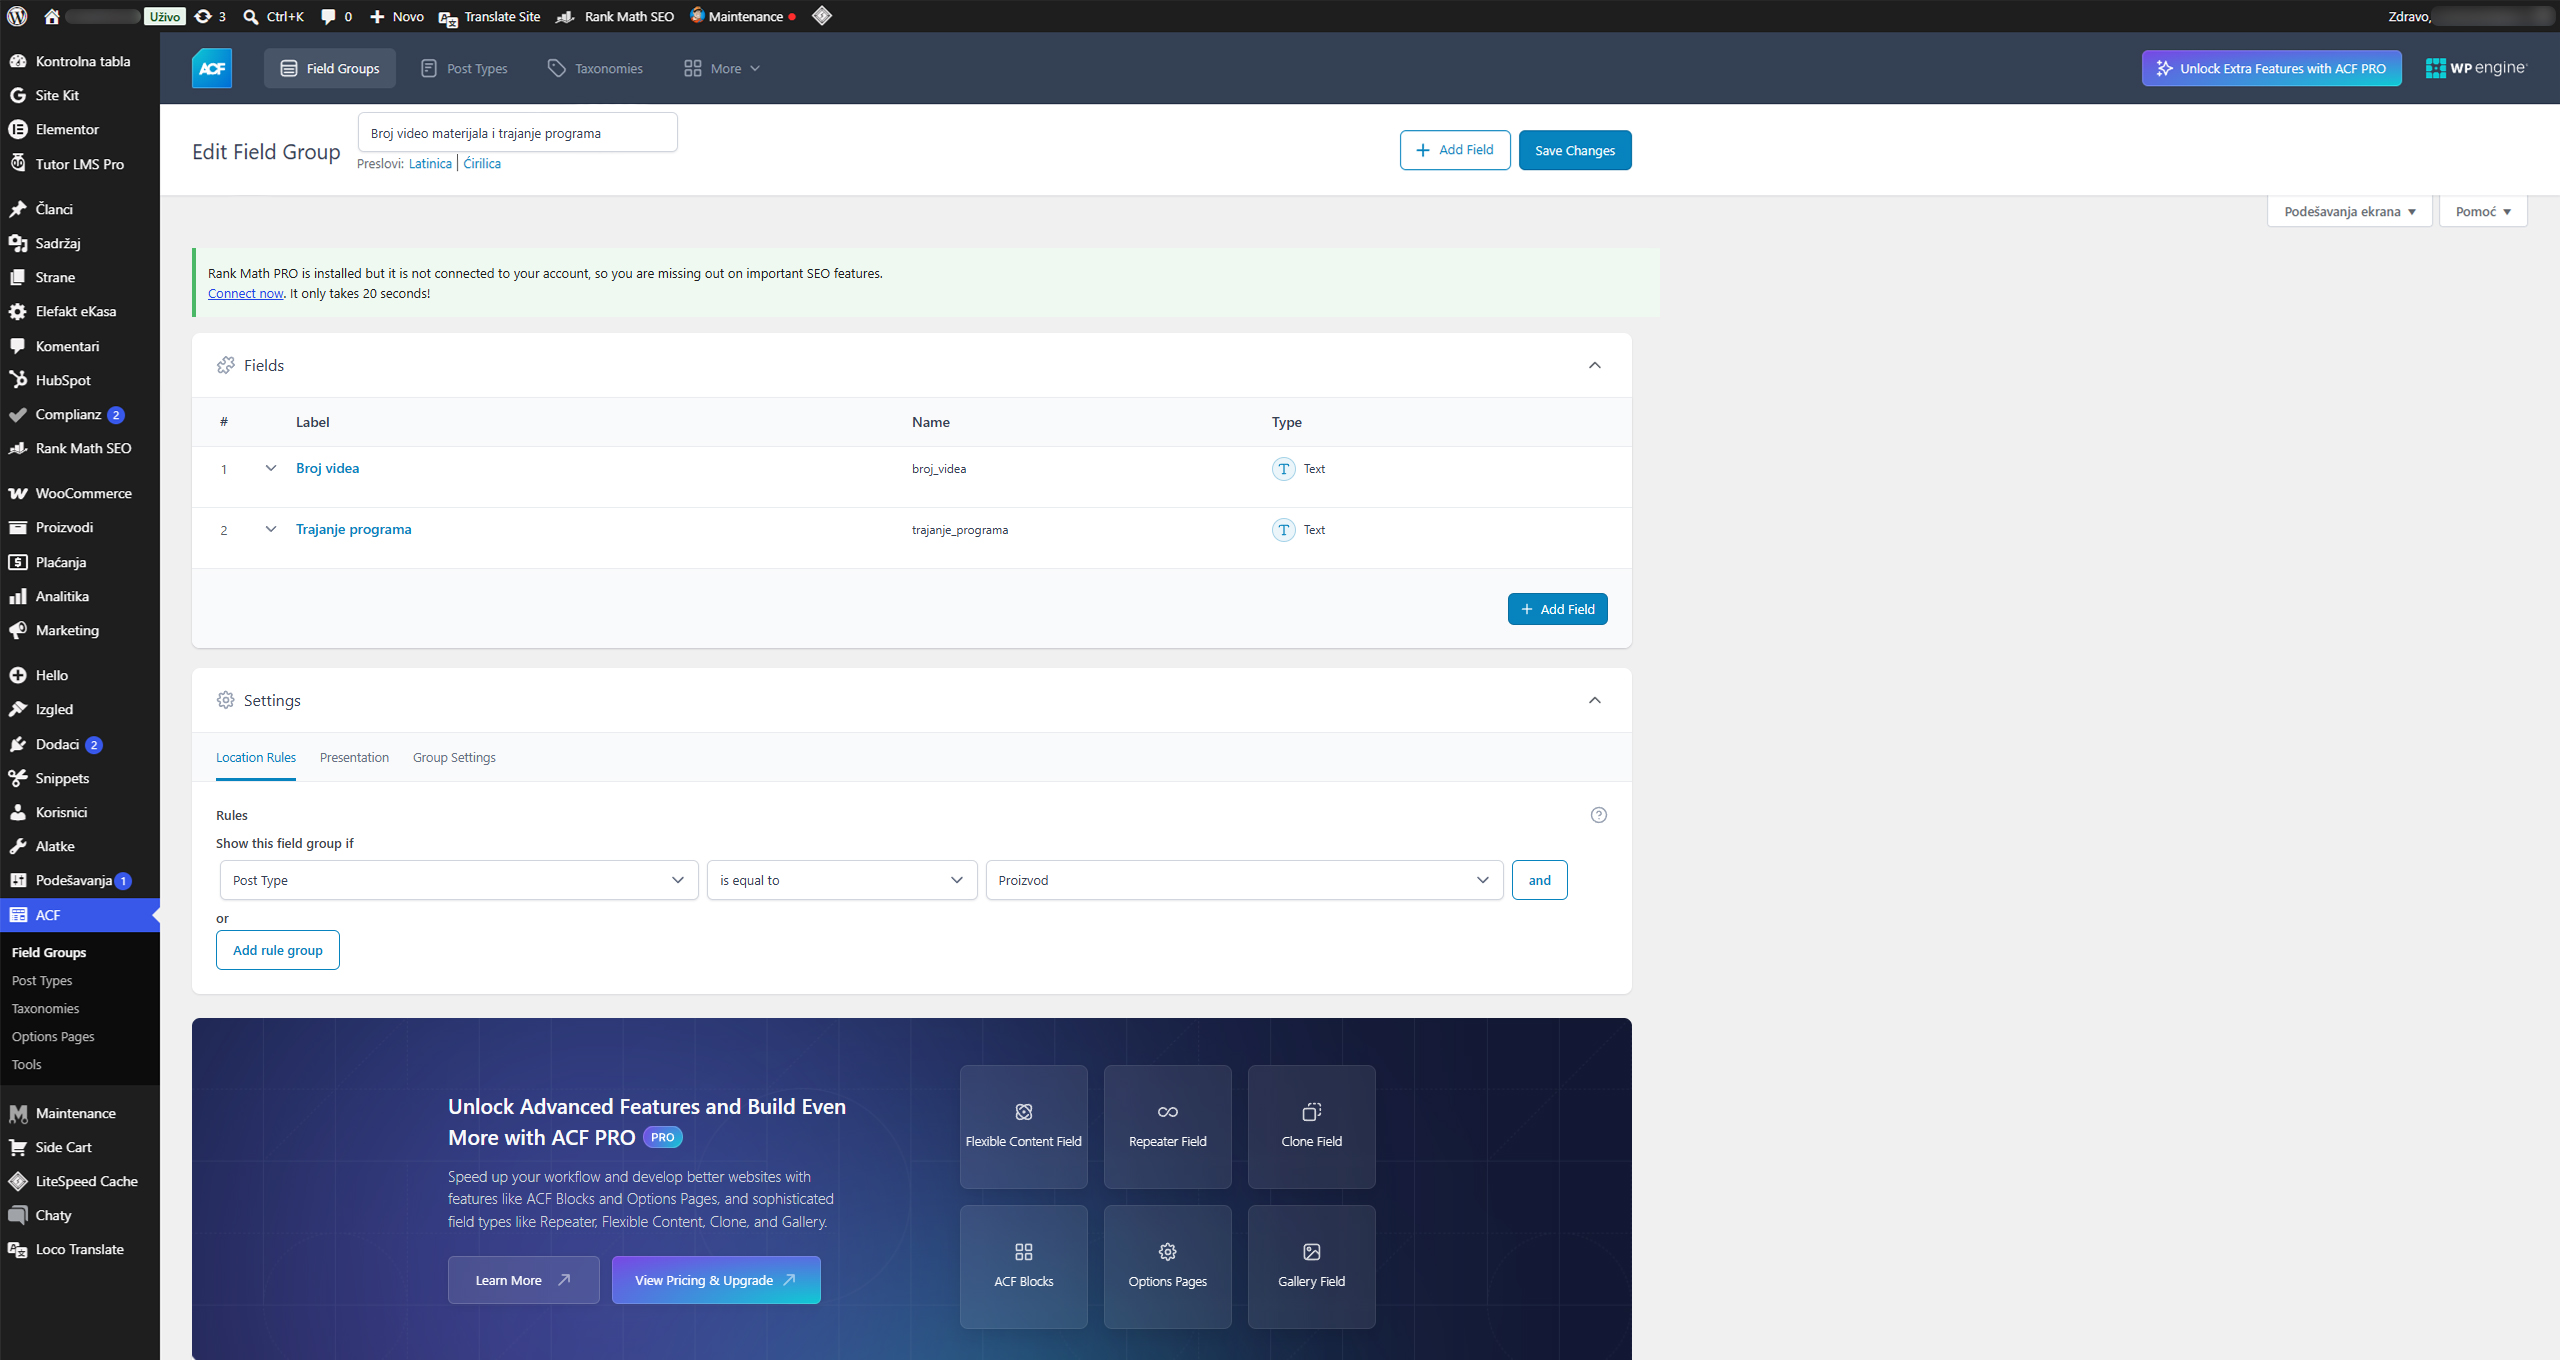Click Save Changes button
The image size is (2560, 1360).
[x=1575, y=150]
